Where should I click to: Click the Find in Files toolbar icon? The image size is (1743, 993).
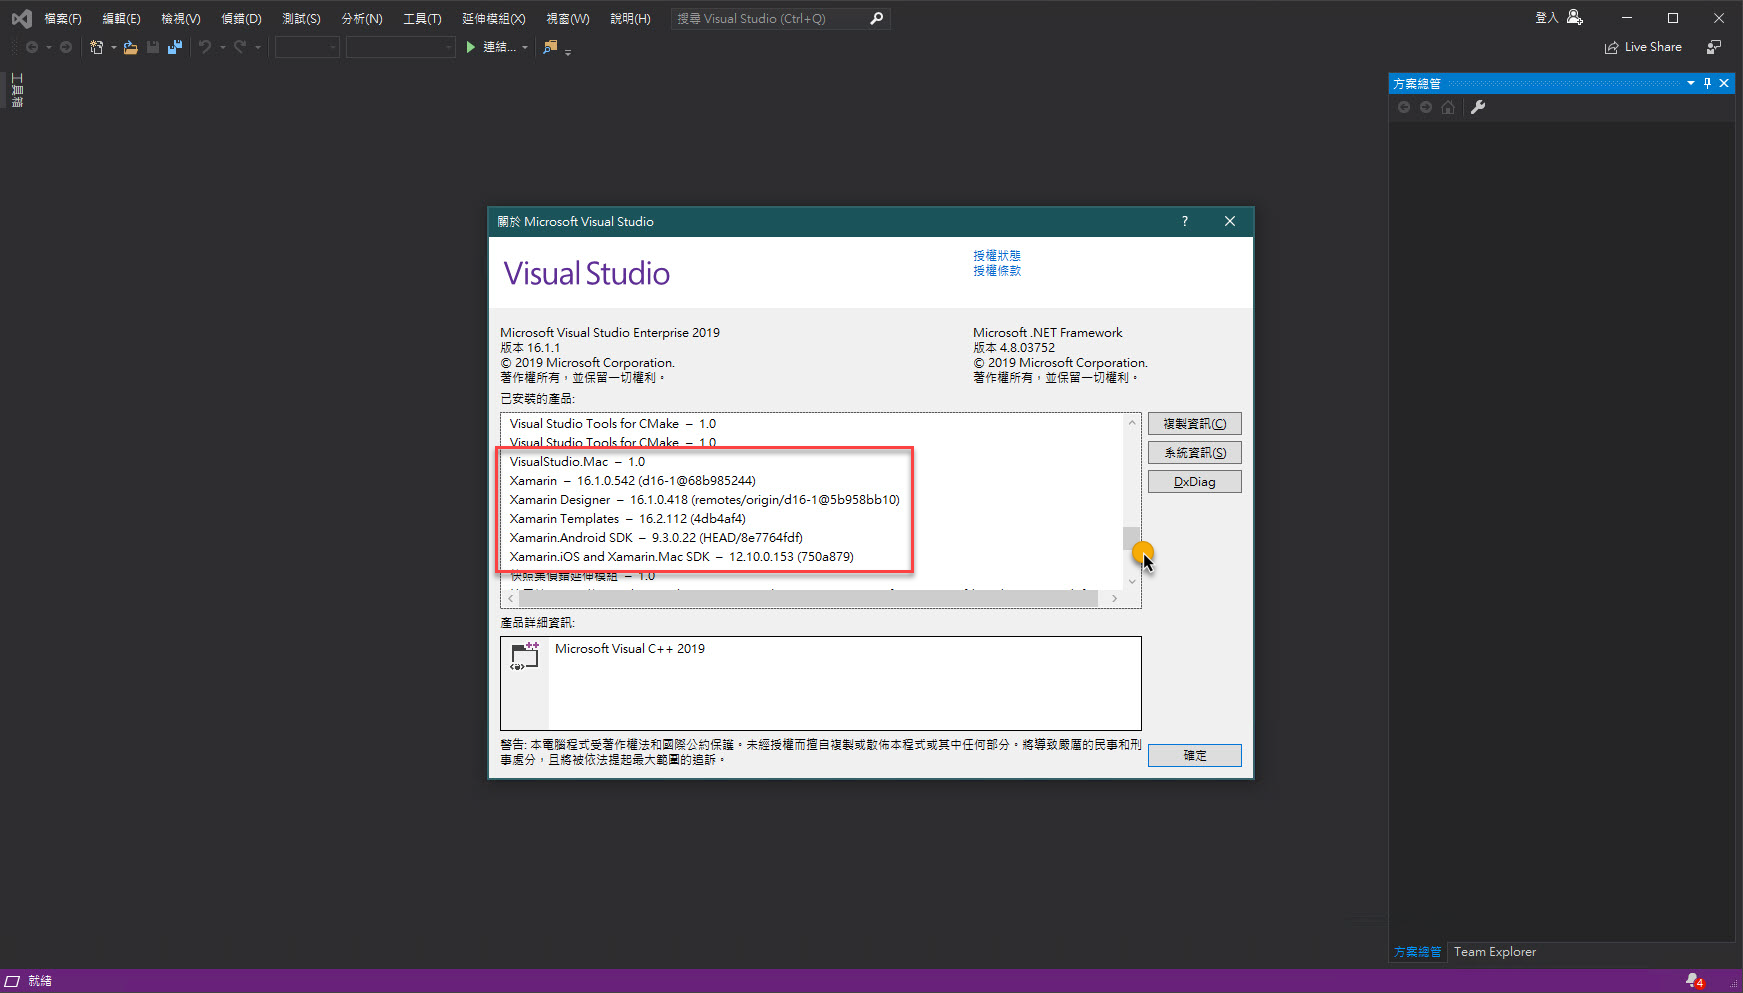click(550, 47)
